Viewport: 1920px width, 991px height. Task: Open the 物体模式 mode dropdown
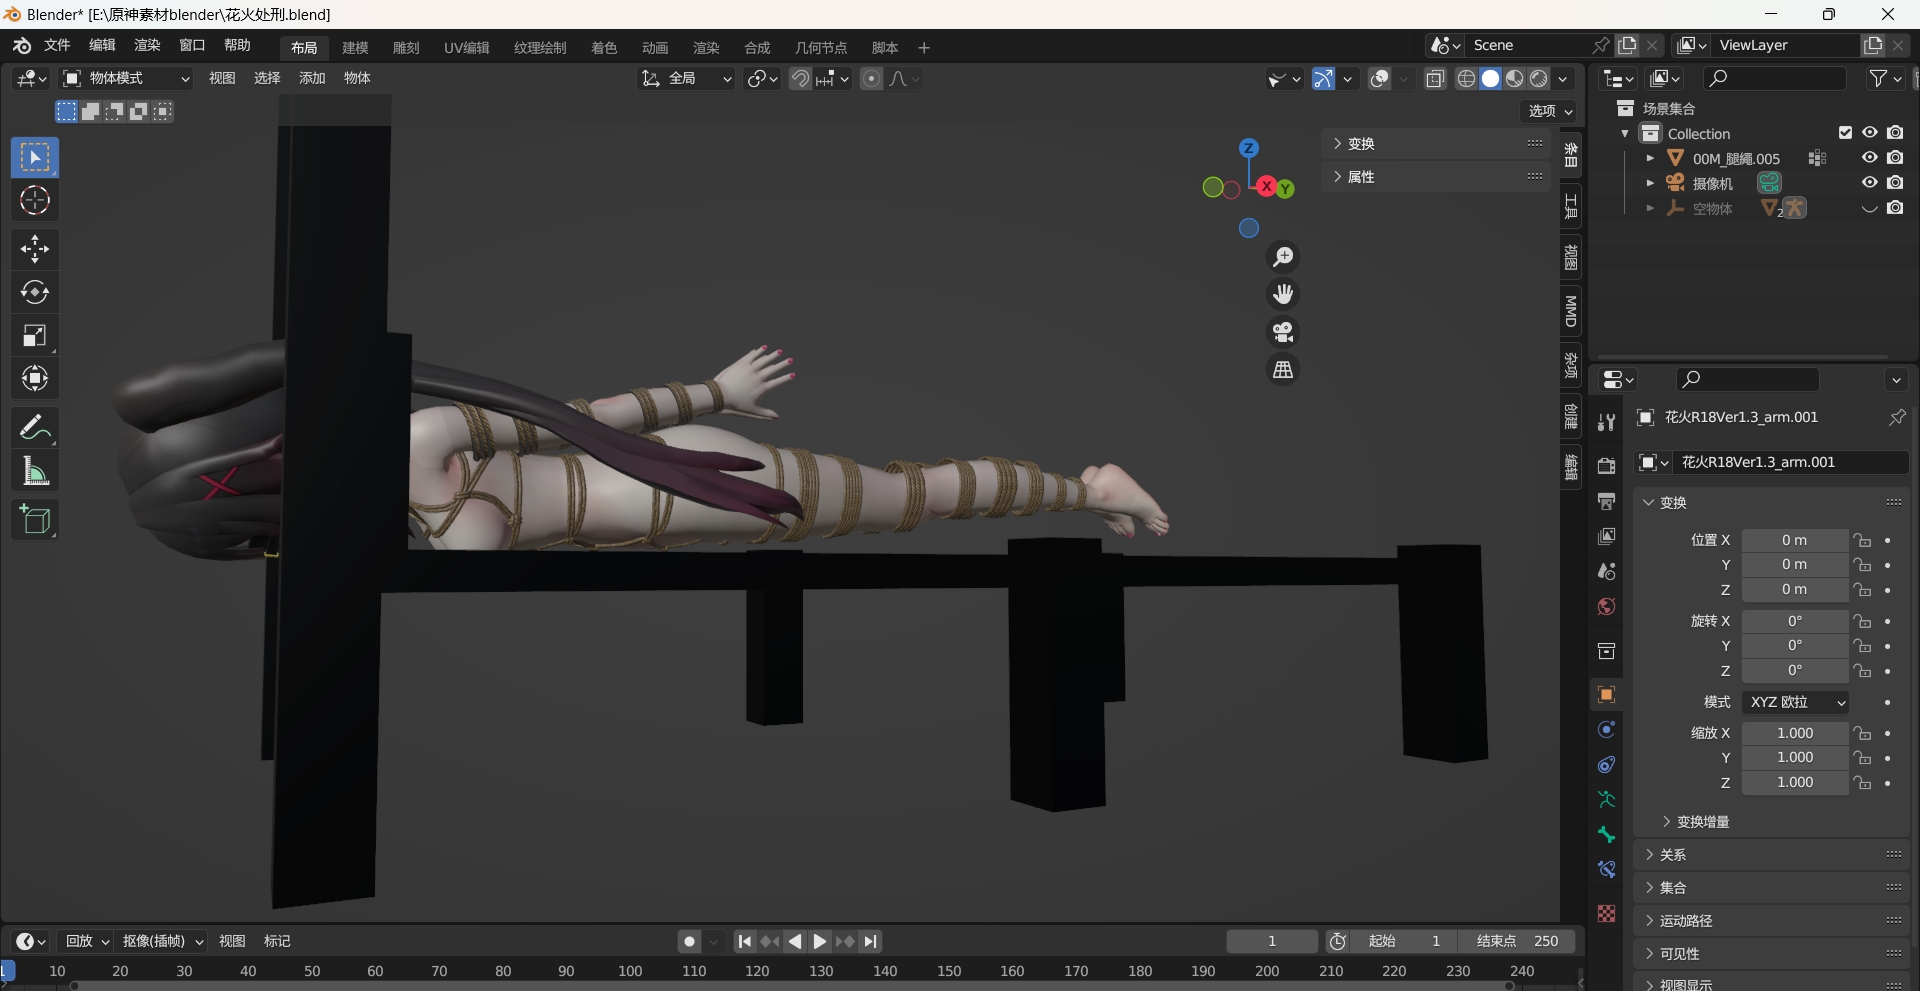click(126, 79)
